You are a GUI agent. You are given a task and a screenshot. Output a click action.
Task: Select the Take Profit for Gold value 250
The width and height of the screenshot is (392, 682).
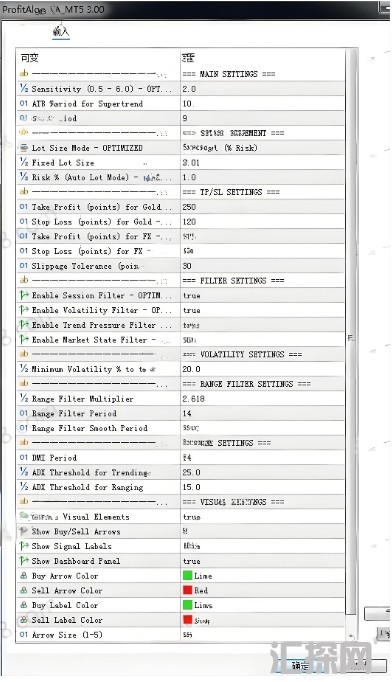[189, 207]
